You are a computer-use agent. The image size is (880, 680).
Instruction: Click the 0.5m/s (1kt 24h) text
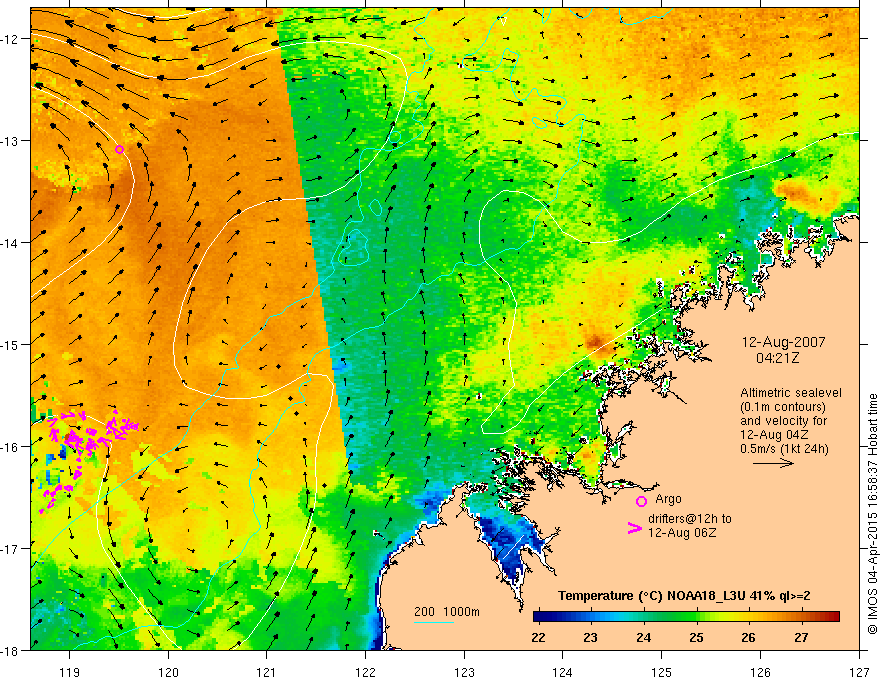tap(785, 449)
